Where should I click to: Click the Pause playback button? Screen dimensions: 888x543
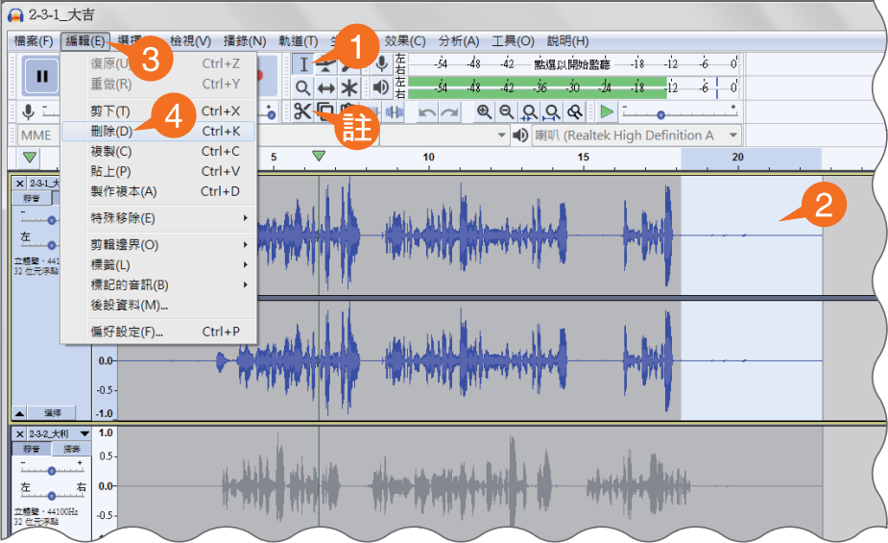tap(41, 76)
